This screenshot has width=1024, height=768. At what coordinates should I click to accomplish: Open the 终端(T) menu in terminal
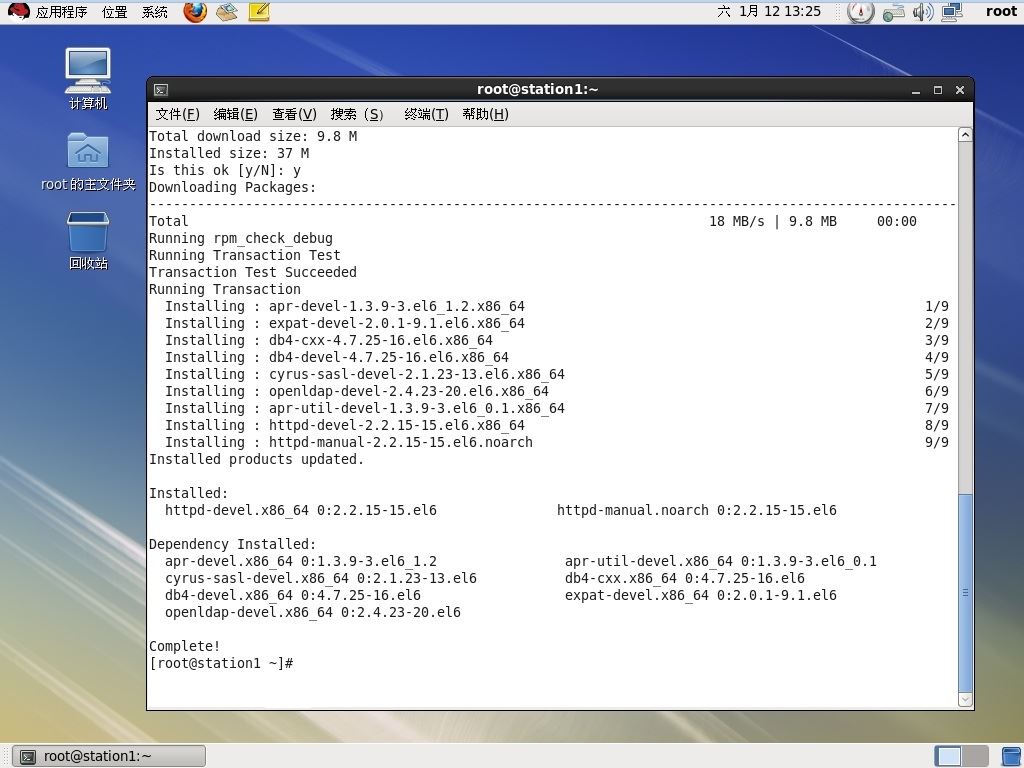click(426, 114)
